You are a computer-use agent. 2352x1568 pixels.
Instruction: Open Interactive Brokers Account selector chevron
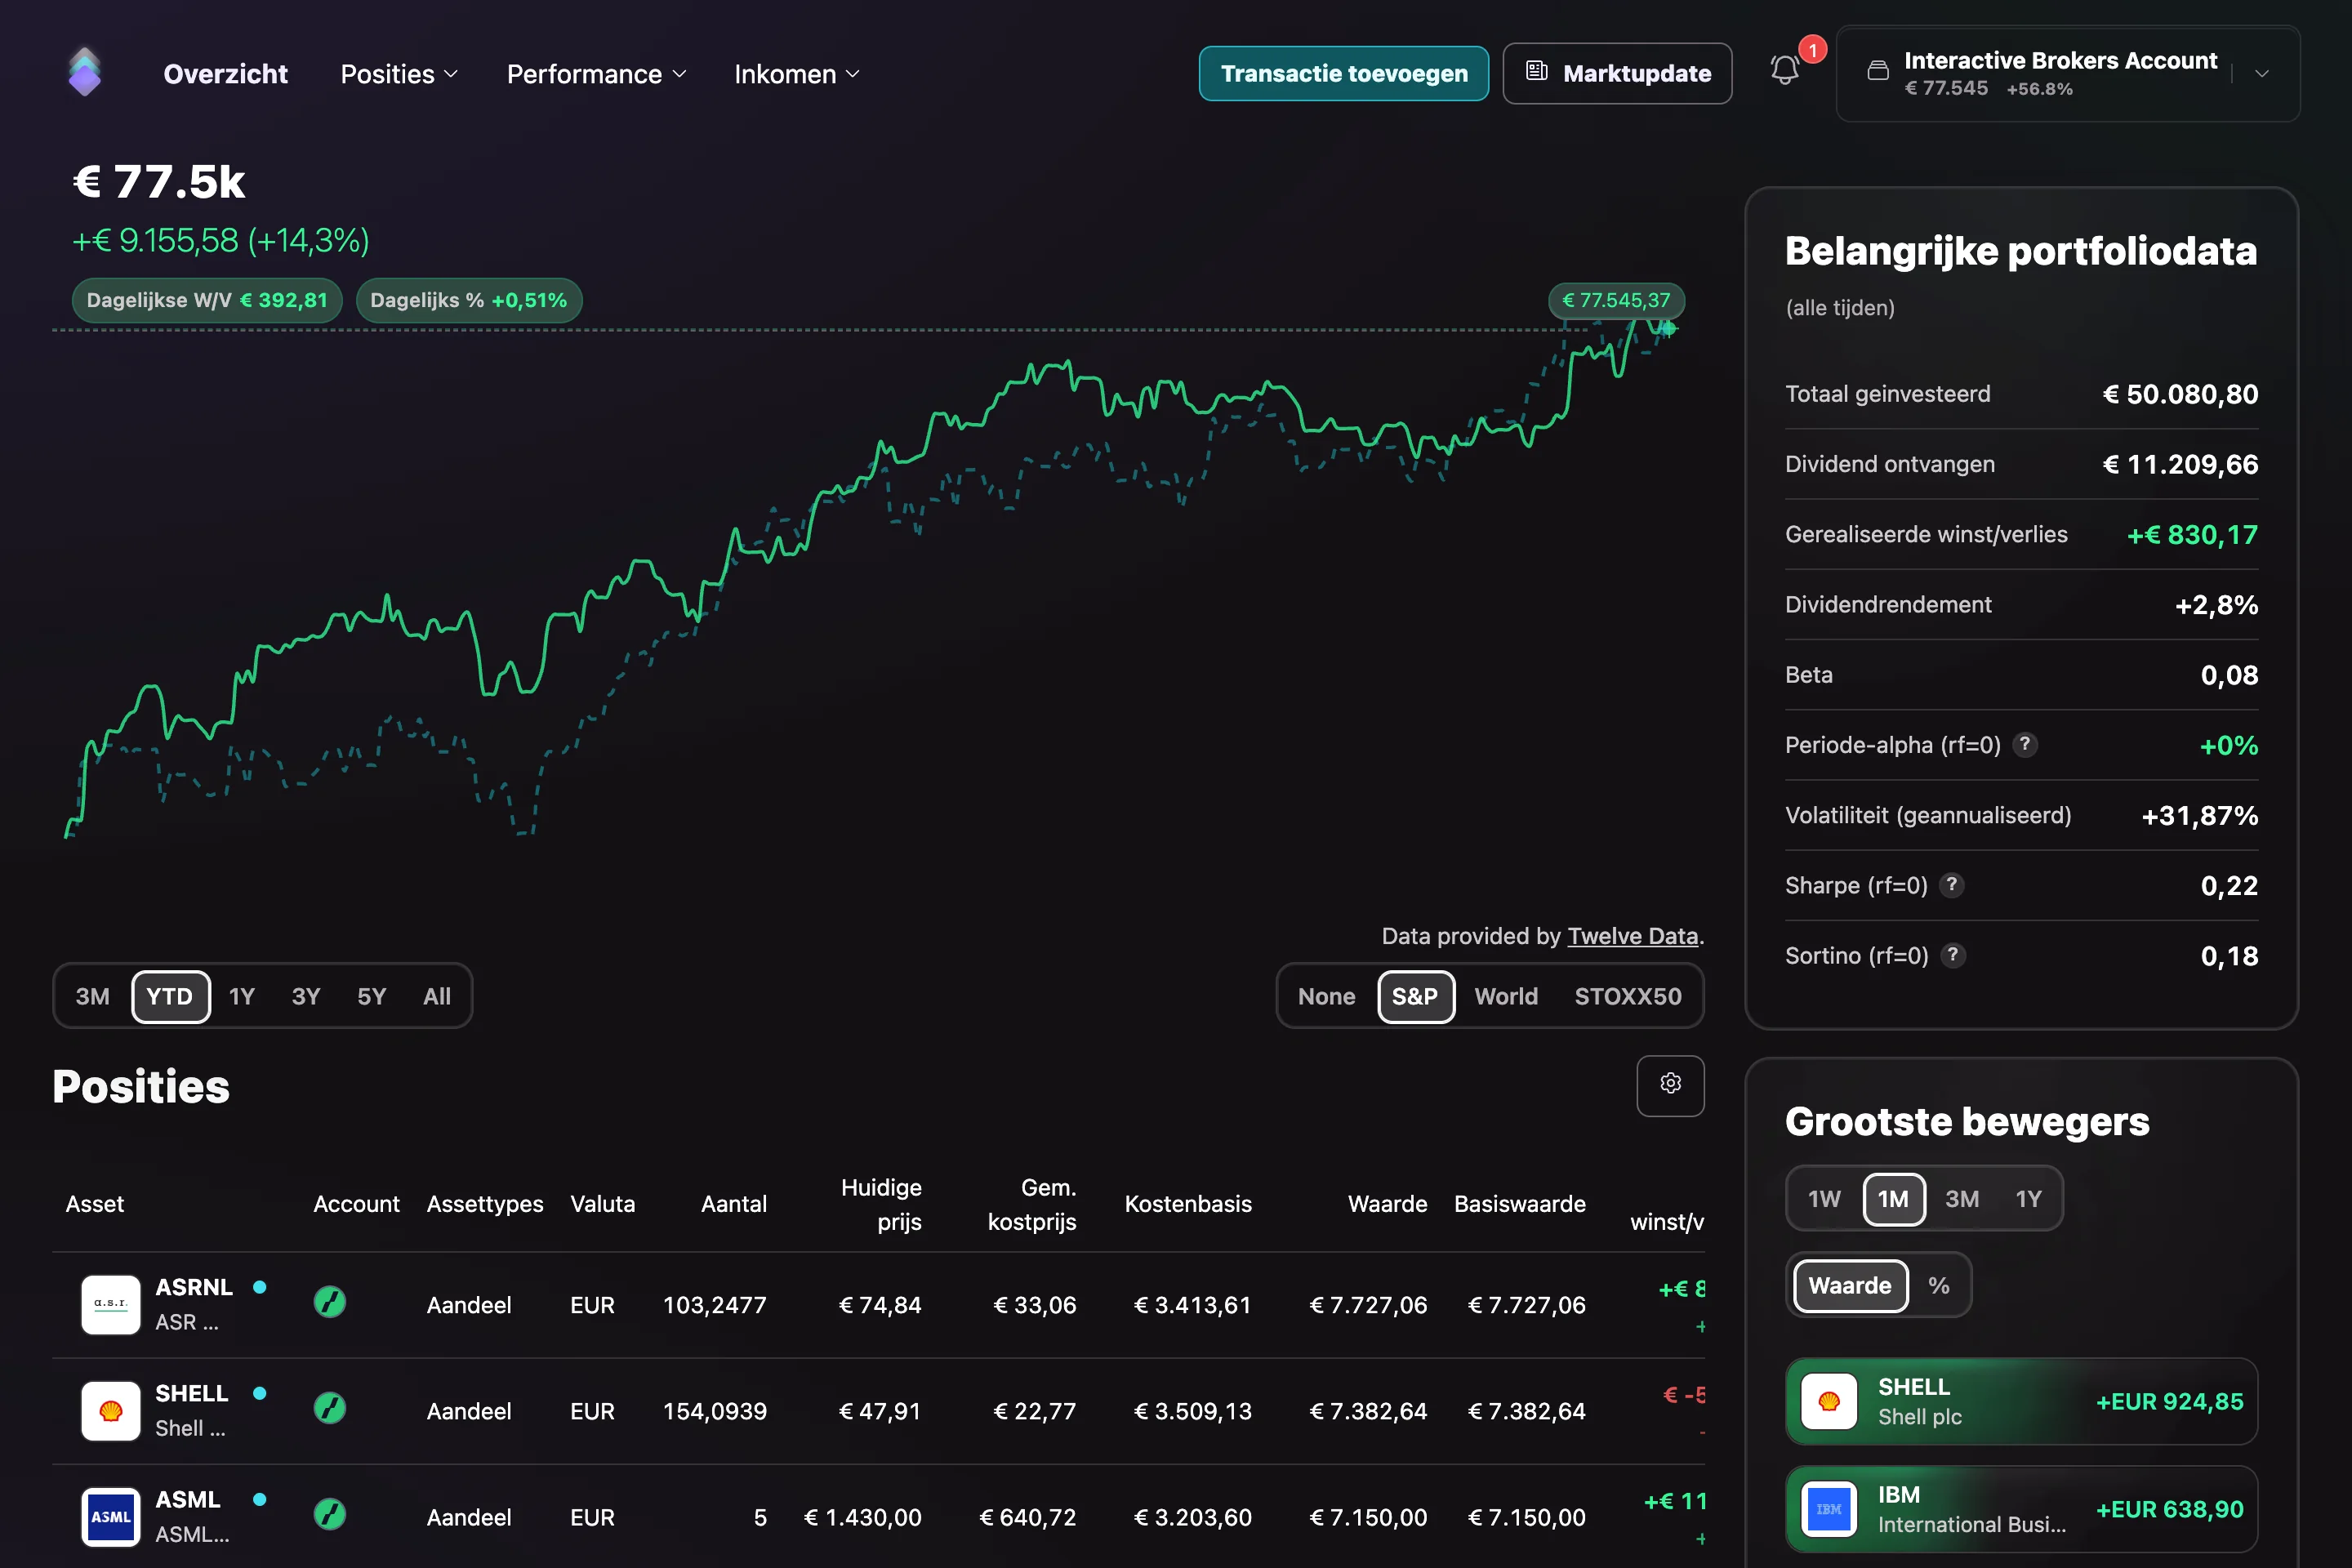click(2262, 73)
